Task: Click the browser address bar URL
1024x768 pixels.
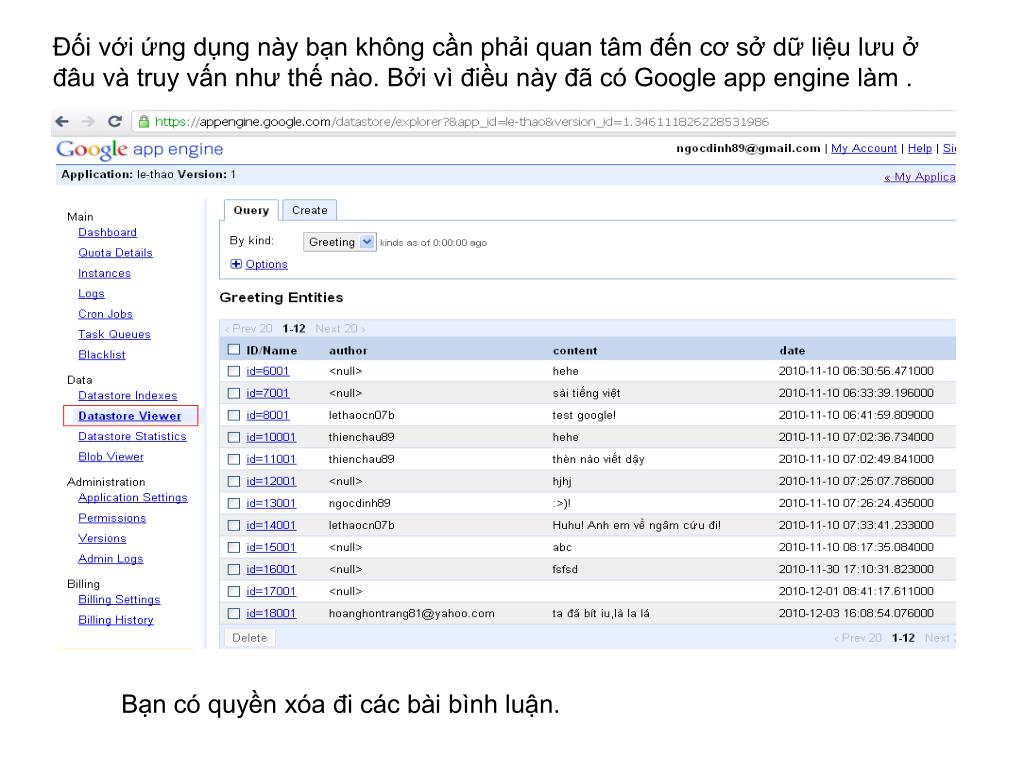Action: coord(462,121)
